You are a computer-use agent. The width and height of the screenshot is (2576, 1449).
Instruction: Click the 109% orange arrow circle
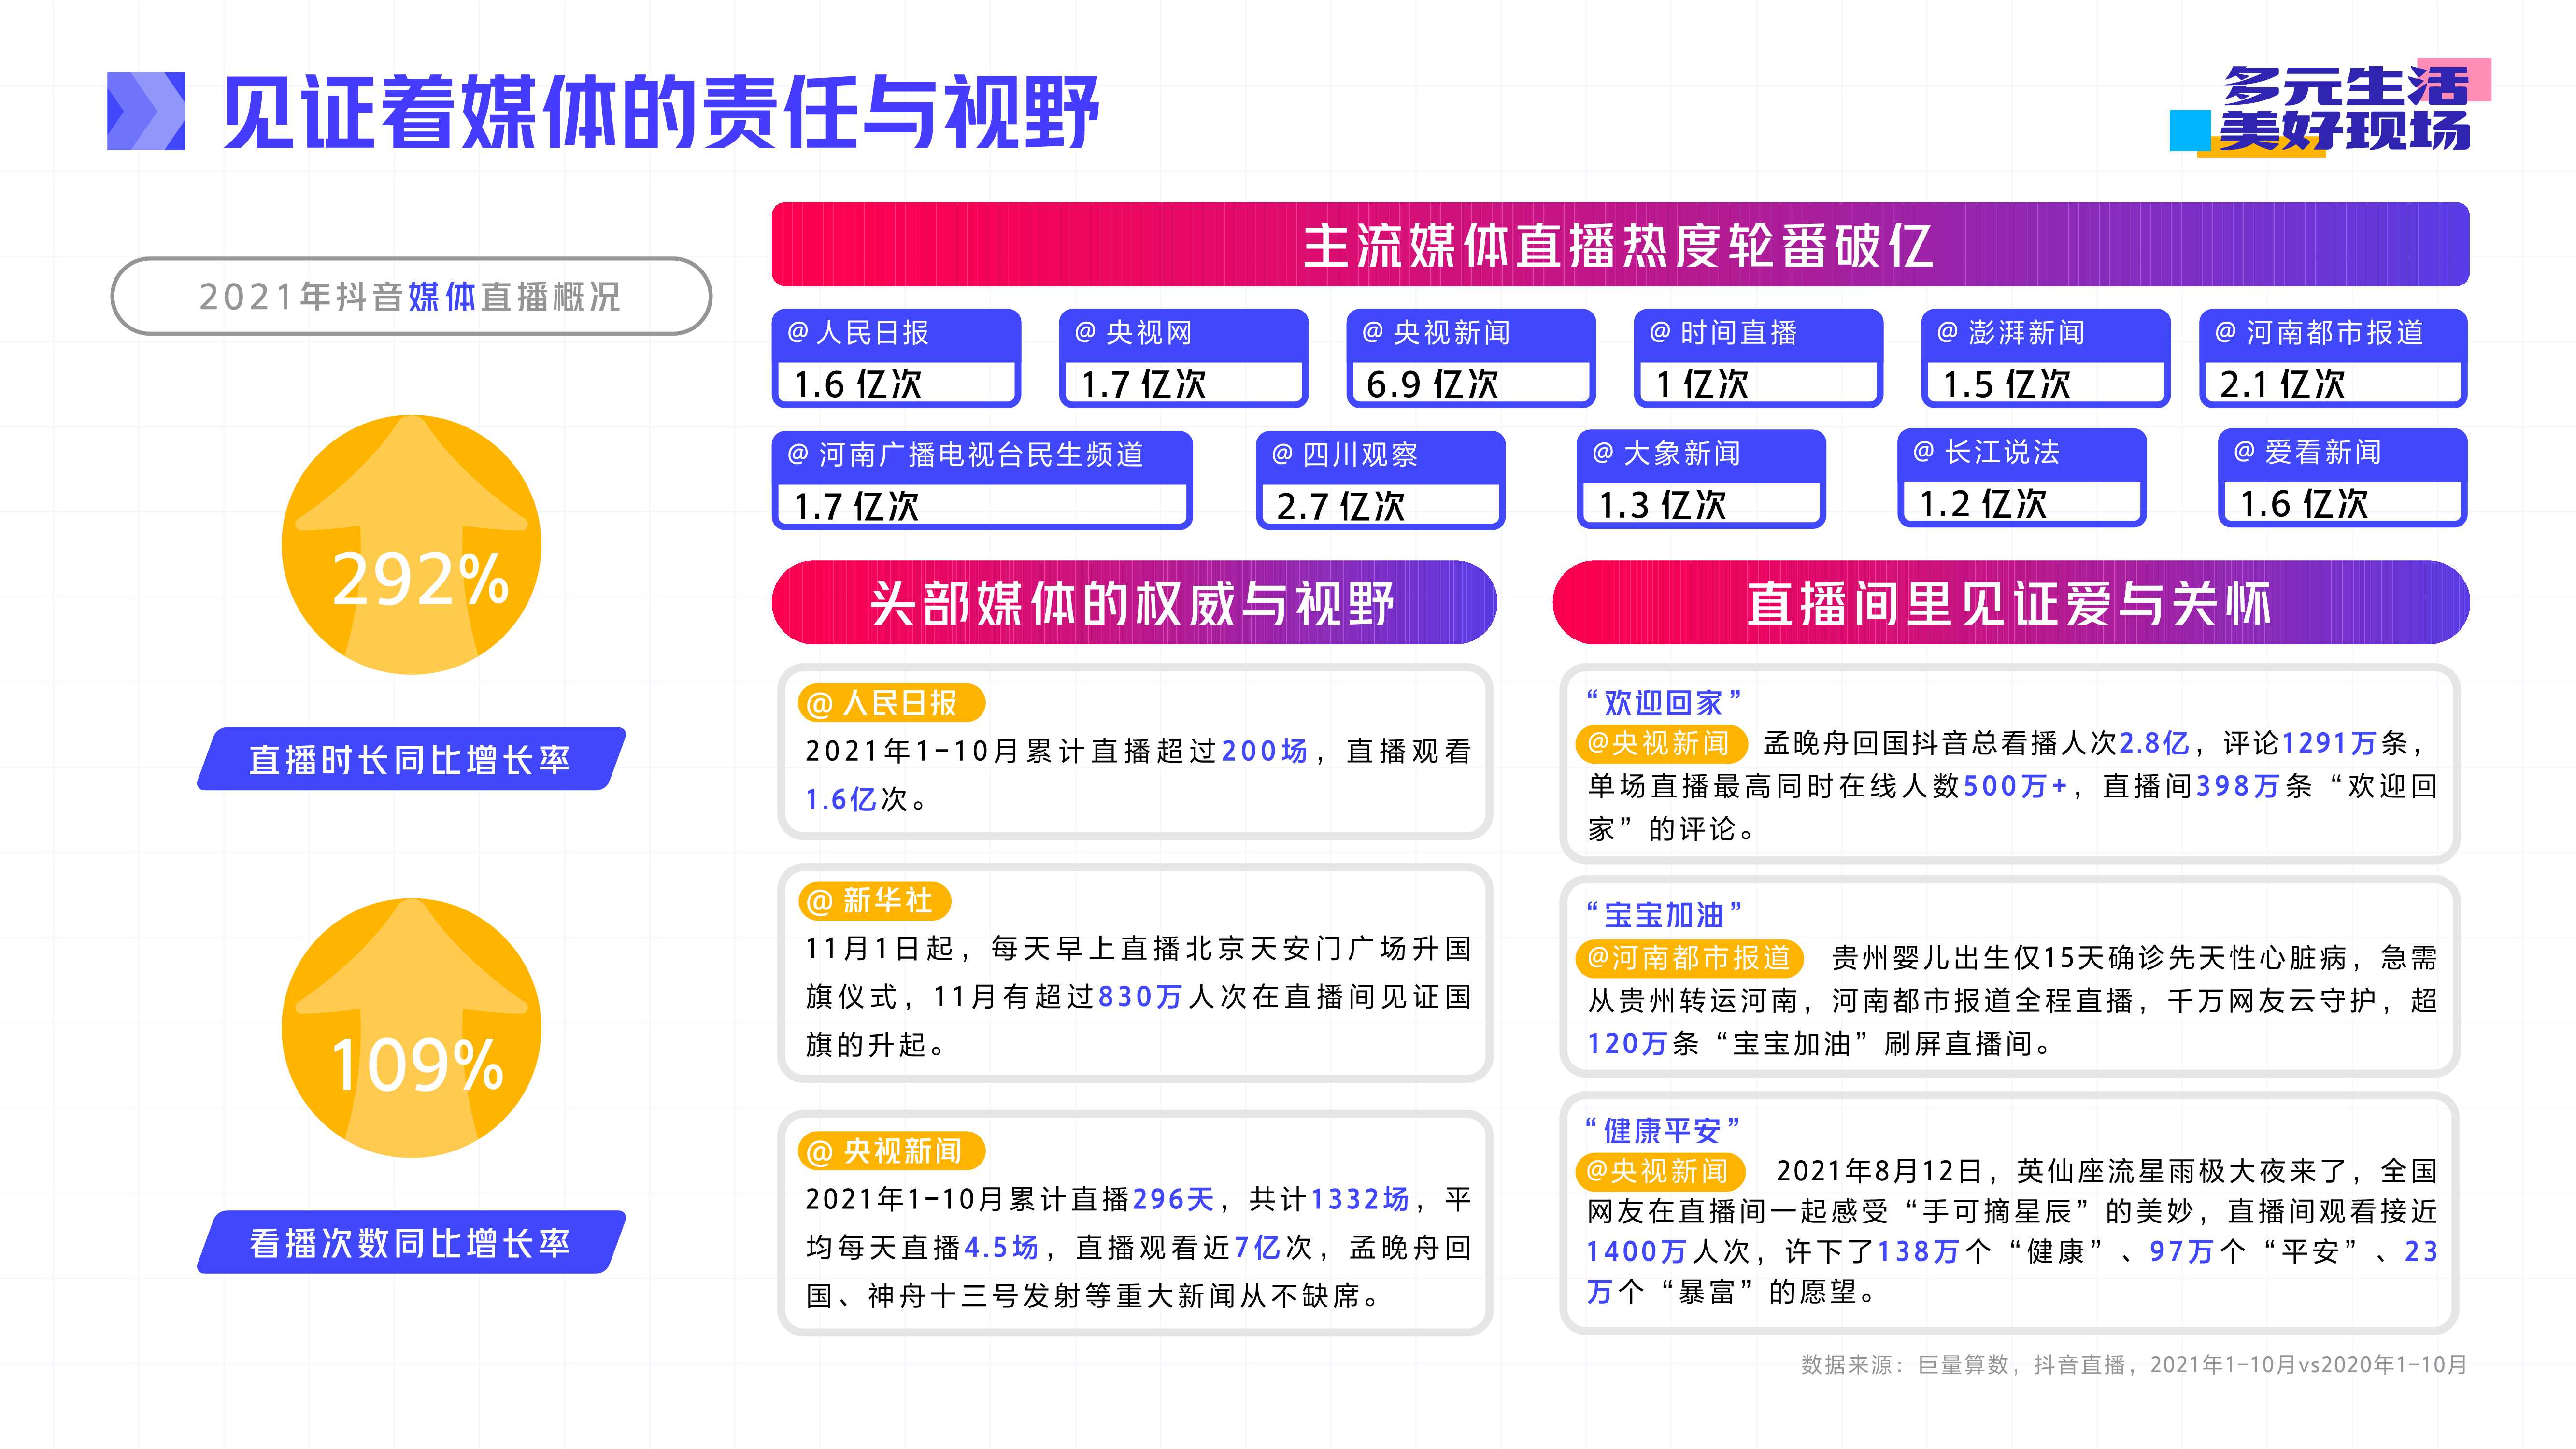(x=412, y=1028)
